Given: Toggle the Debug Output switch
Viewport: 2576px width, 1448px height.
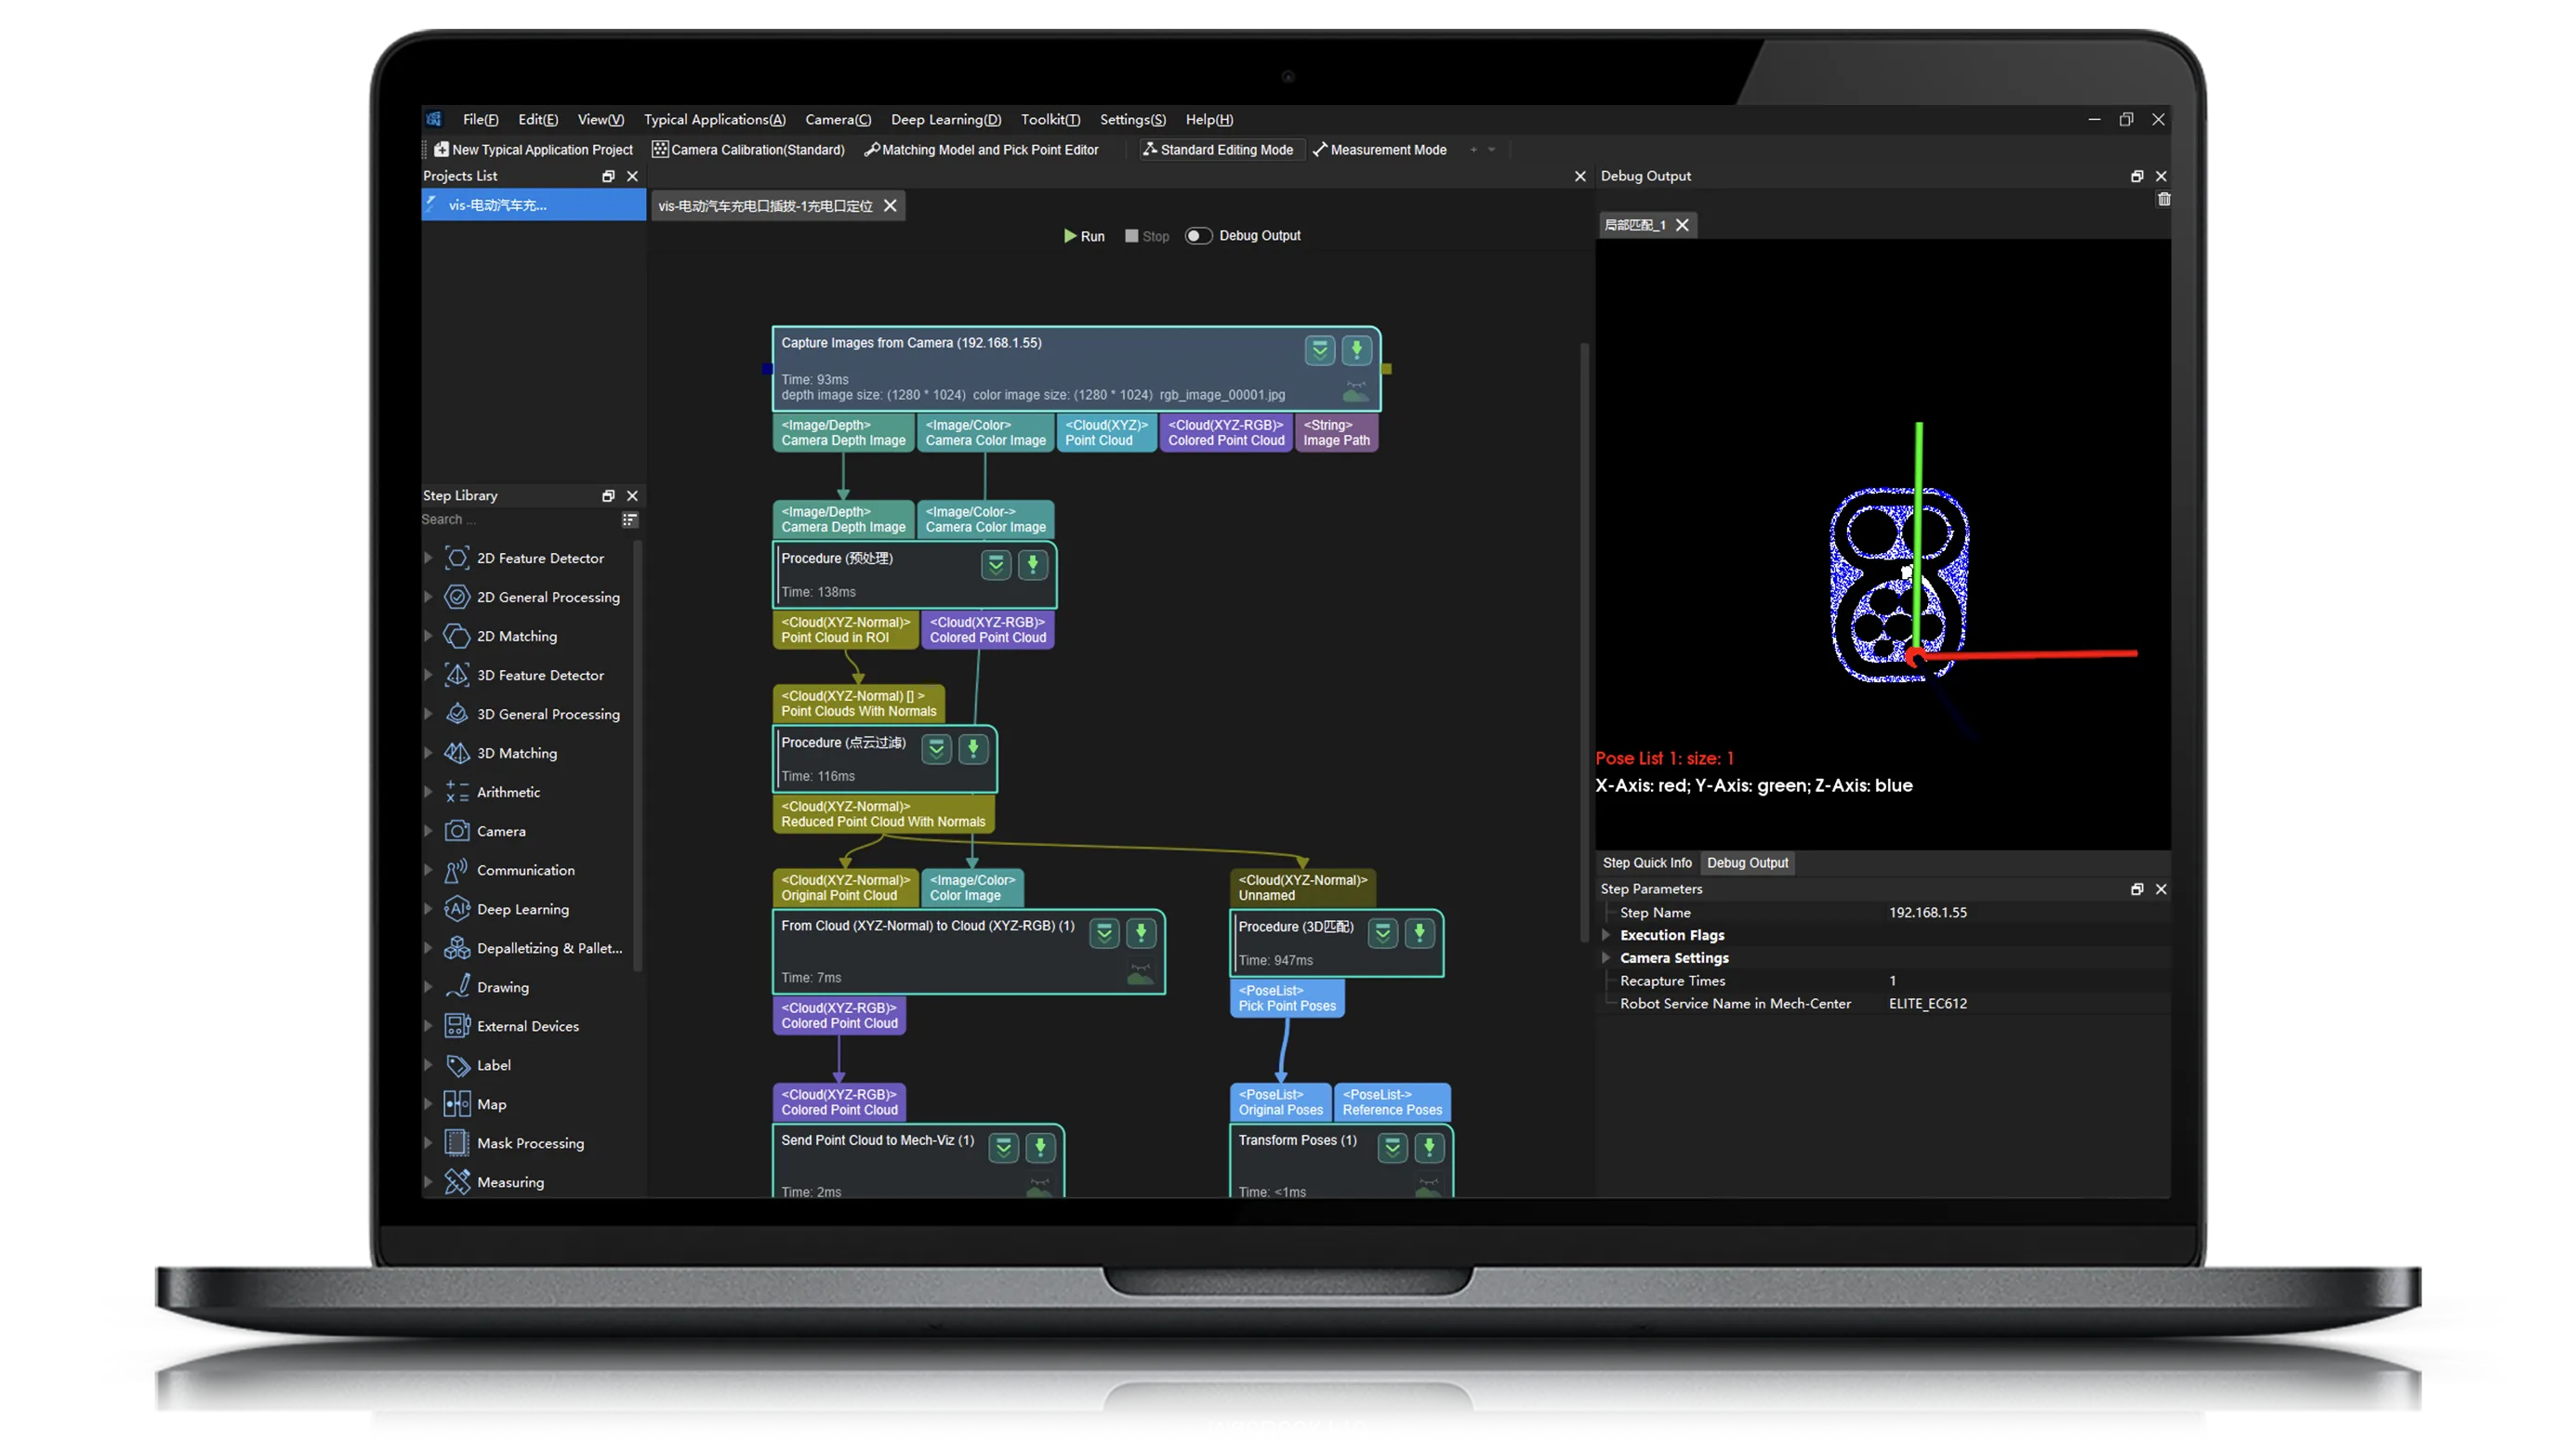Looking at the screenshot, I should pyautogui.click(x=1198, y=236).
